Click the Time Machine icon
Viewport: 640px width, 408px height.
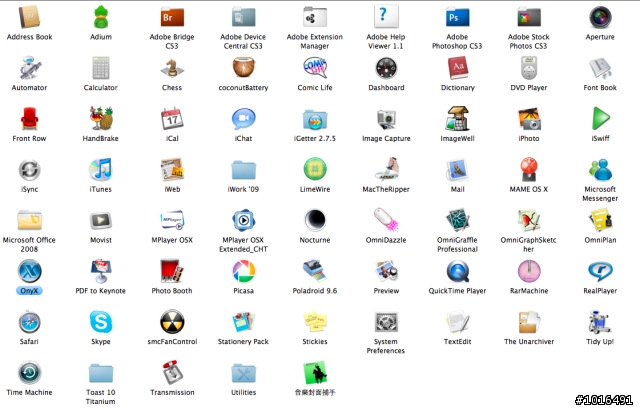tap(29, 373)
